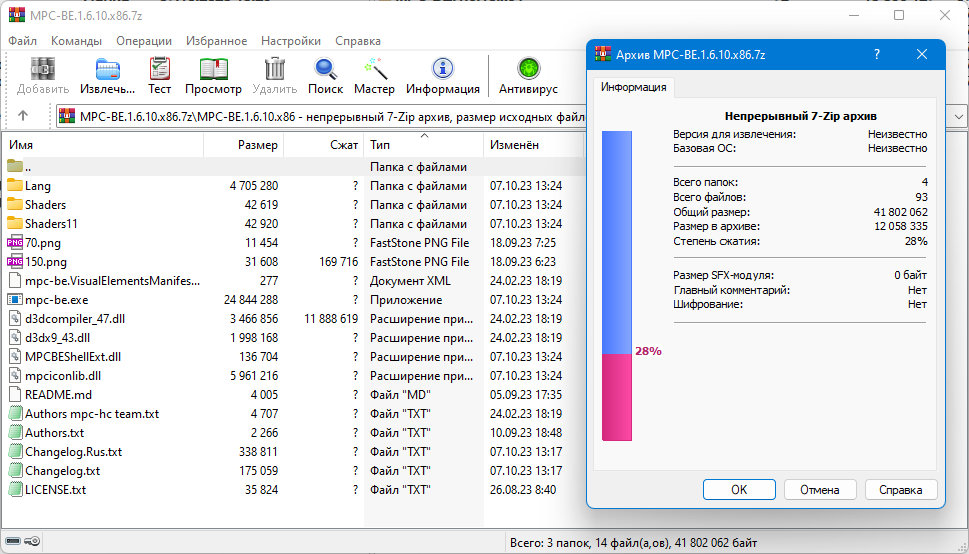This screenshot has width=969, height=554.
Task: Sort by the Размер column header
Action: 243,145
